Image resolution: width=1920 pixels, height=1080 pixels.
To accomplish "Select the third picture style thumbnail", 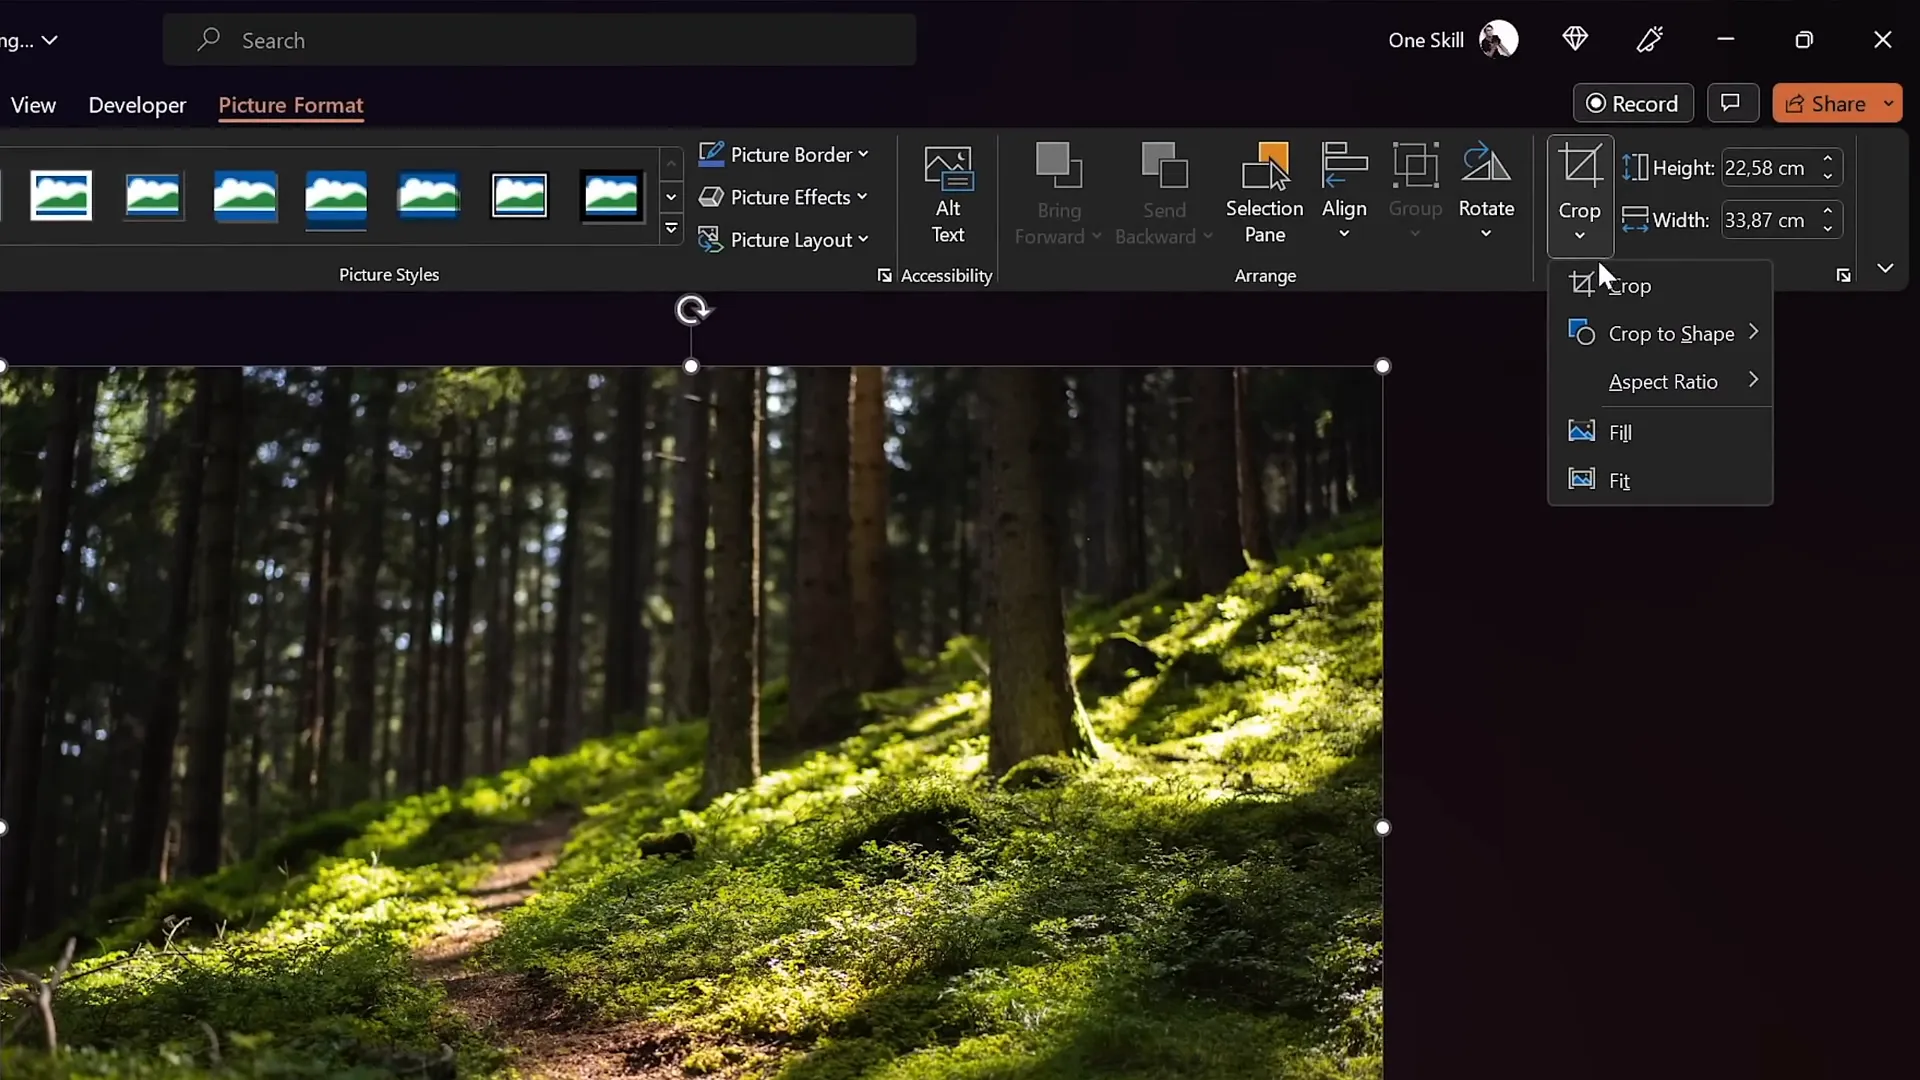I will coord(245,195).
